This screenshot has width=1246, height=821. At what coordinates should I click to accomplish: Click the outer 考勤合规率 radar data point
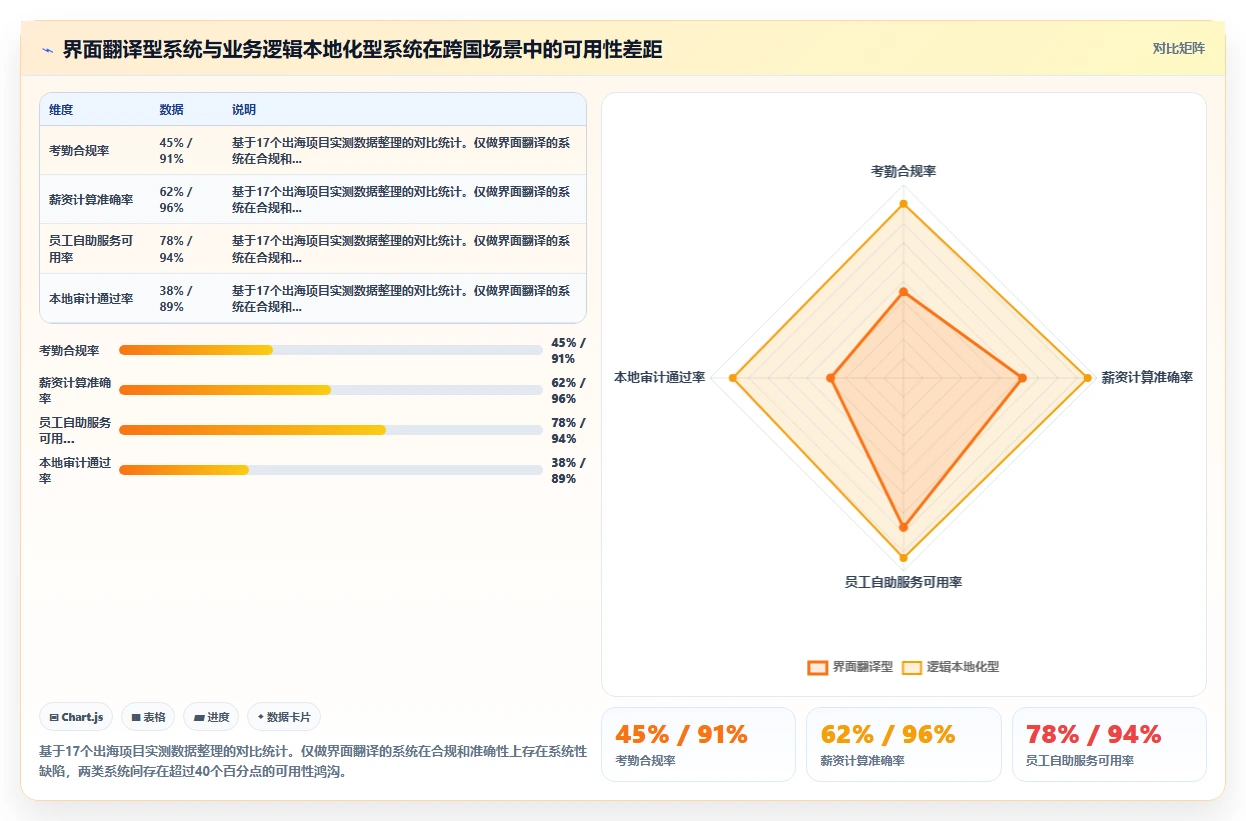click(x=903, y=204)
